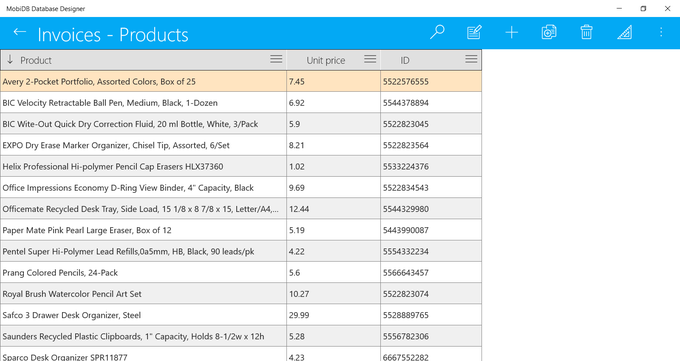The image size is (680, 361).
Task: Click the back arrow next to Invoices - Products
Action: tap(20, 32)
